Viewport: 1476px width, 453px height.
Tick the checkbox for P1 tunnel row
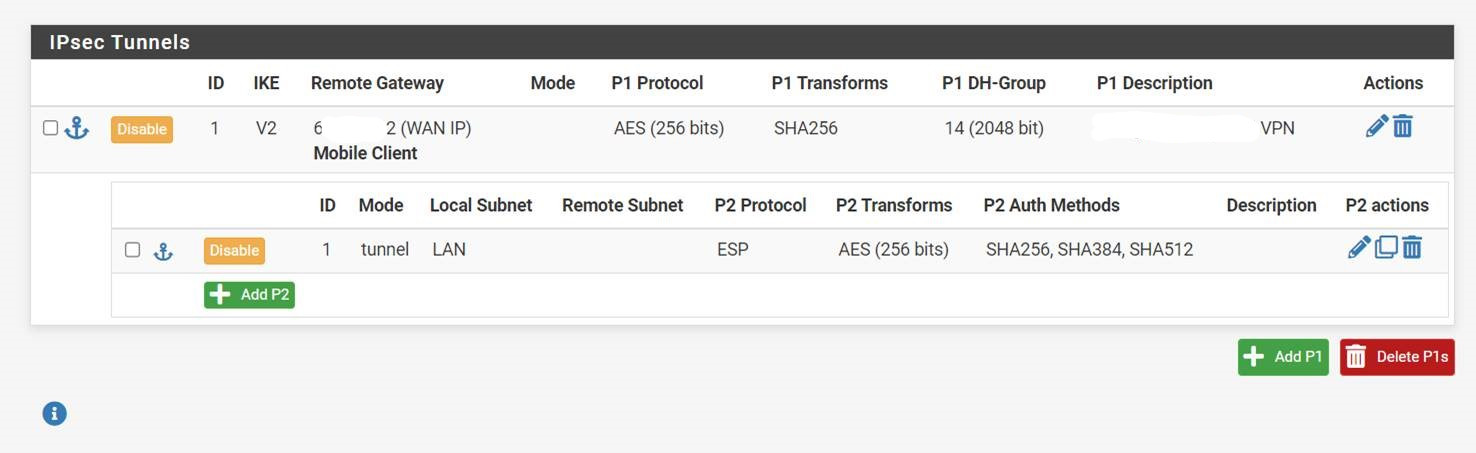pos(50,128)
